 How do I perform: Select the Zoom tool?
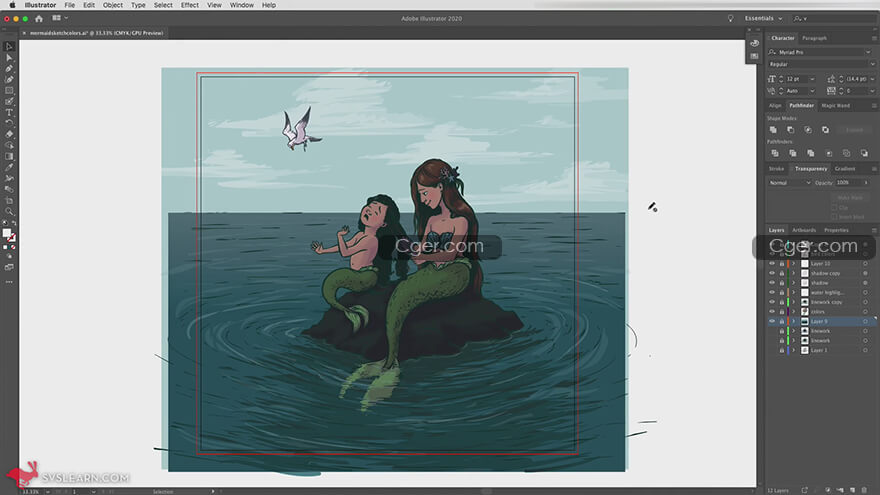point(9,212)
